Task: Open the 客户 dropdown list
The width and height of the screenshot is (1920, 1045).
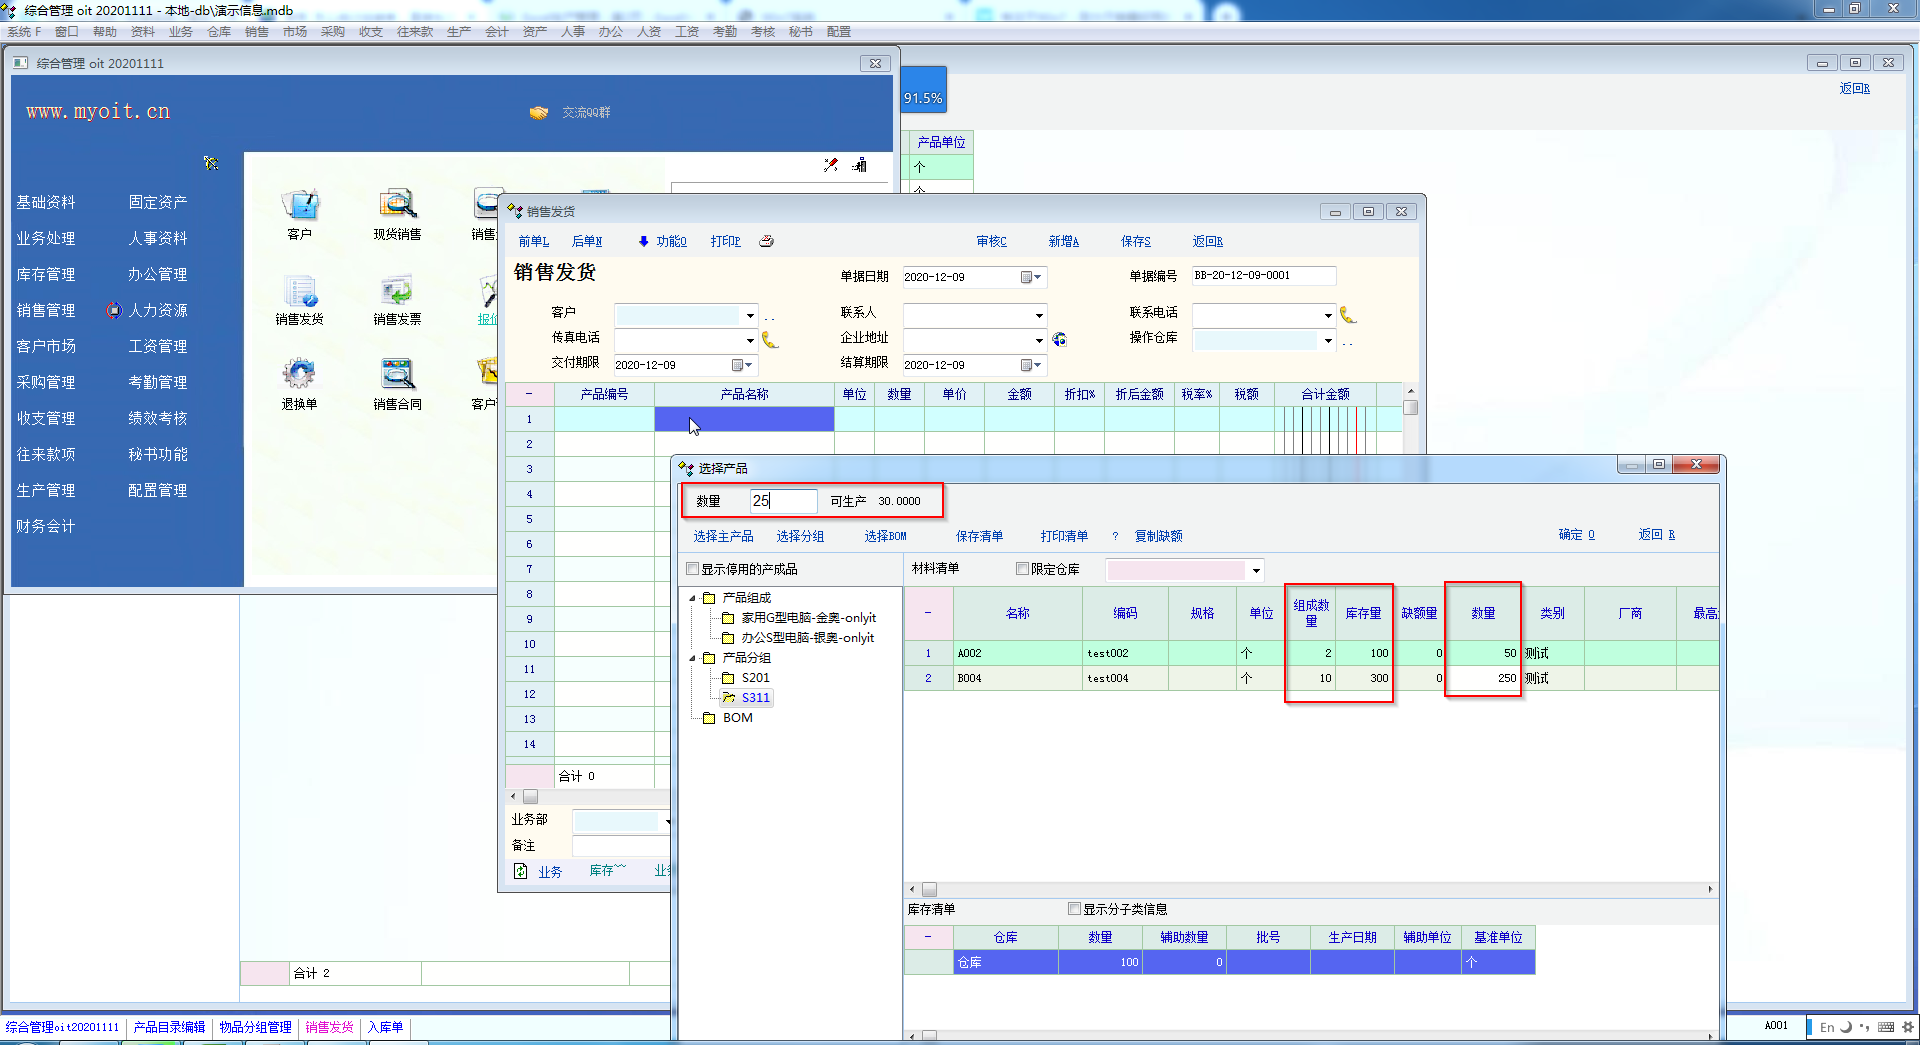Action: pyautogui.click(x=750, y=315)
